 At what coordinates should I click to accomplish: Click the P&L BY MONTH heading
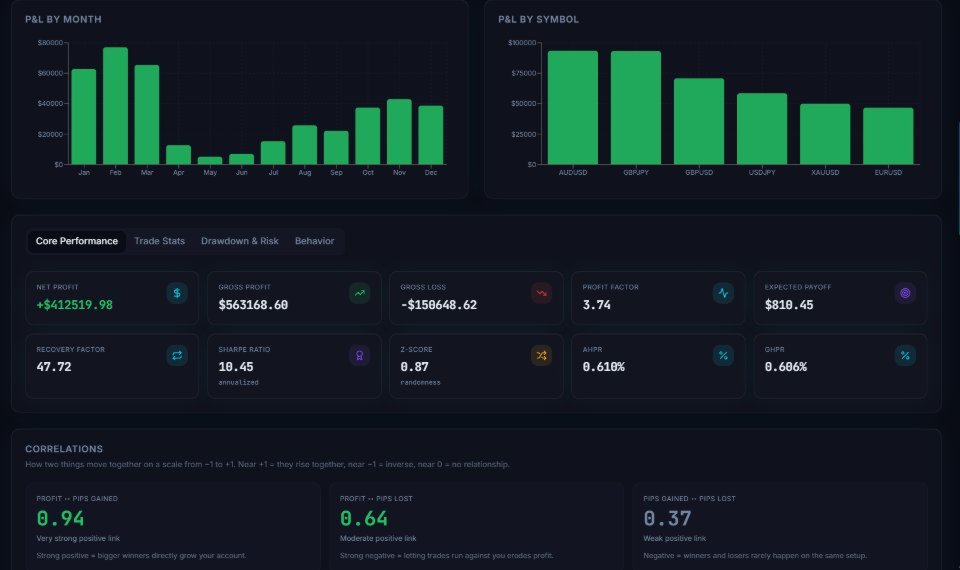[x=64, y=20]
